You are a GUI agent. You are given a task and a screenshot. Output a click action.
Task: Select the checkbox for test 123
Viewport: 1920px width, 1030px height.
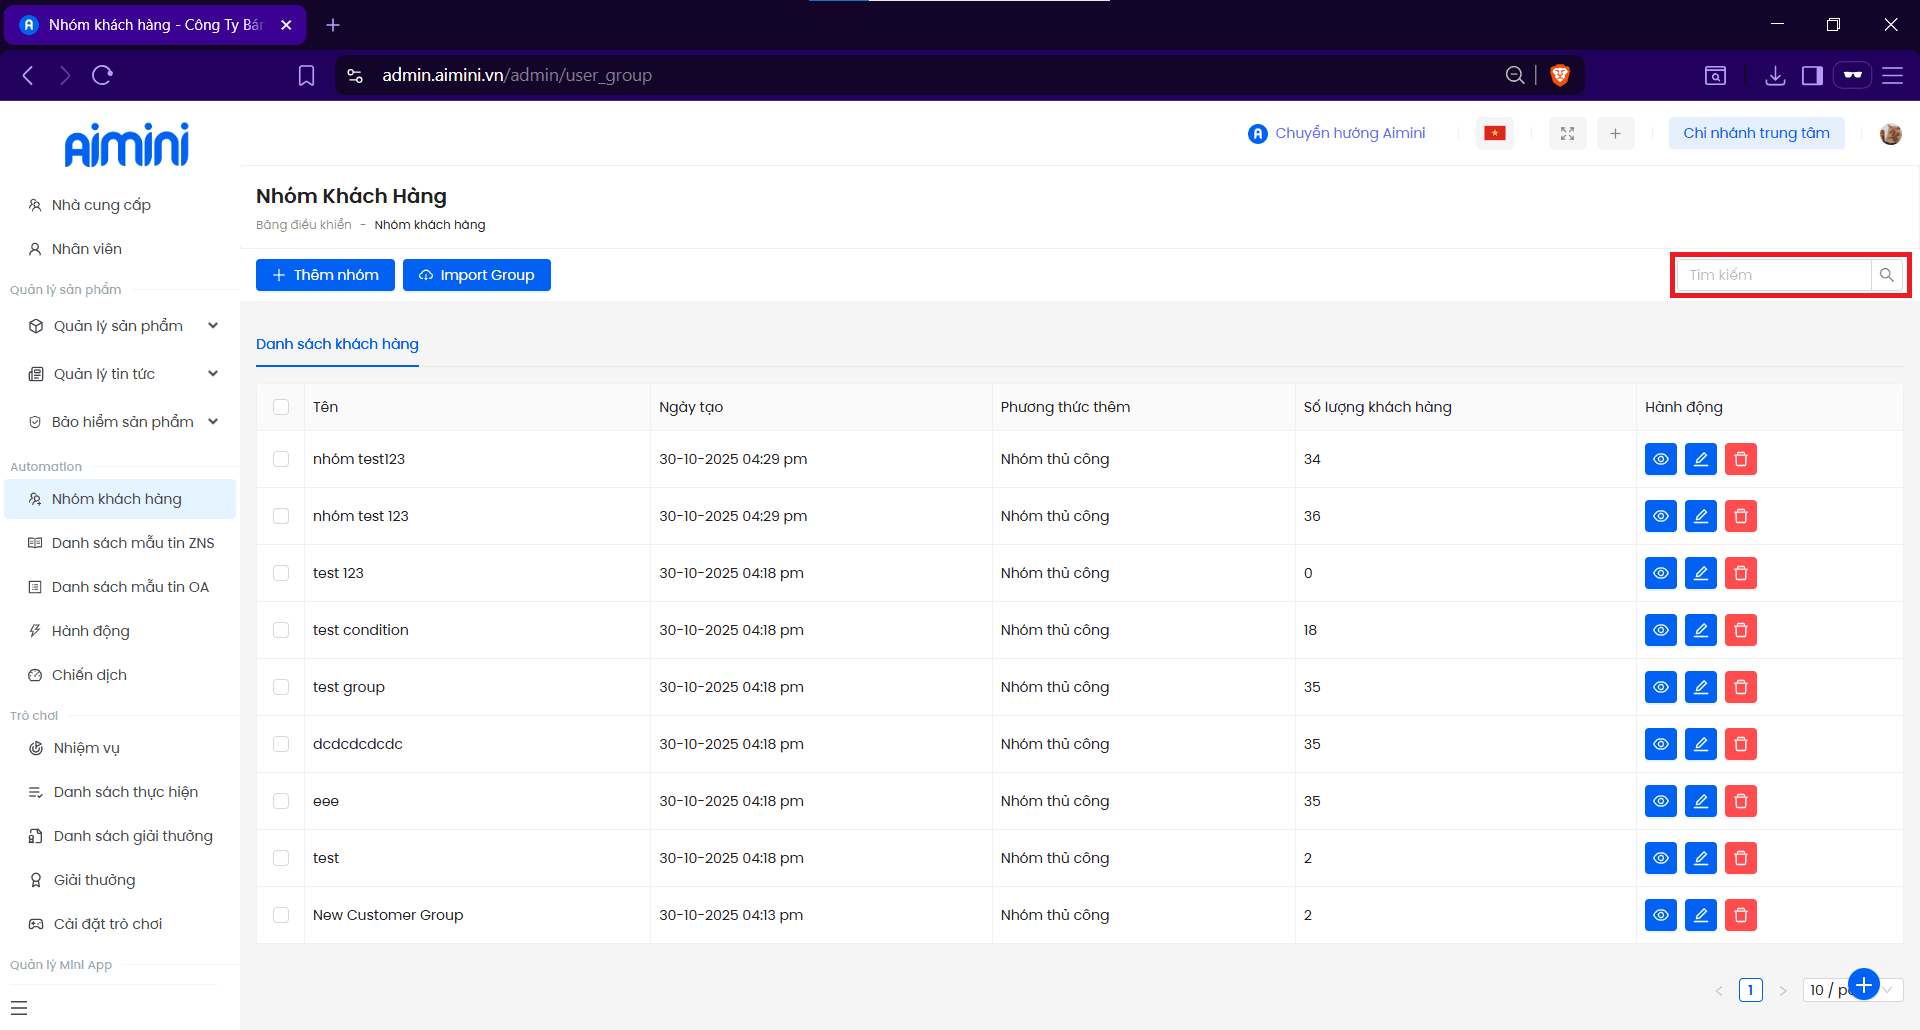(281, 573)
